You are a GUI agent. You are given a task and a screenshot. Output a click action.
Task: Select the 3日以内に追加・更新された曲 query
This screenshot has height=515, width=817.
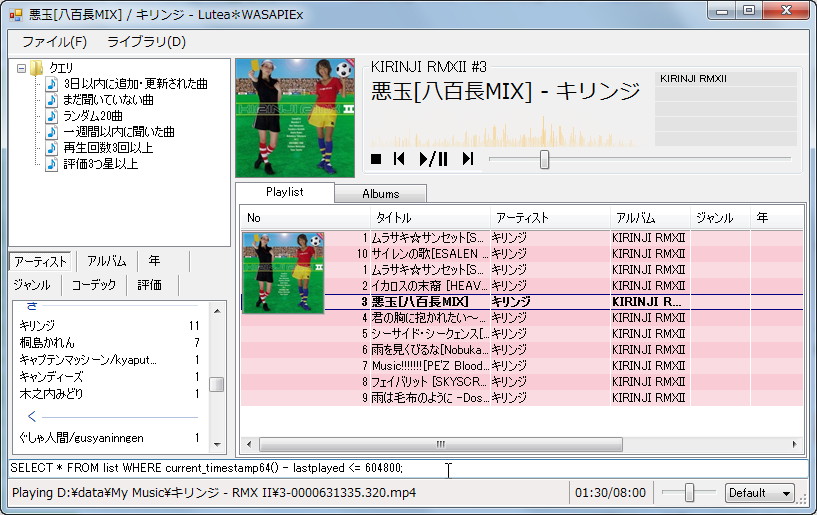[135, 84]
